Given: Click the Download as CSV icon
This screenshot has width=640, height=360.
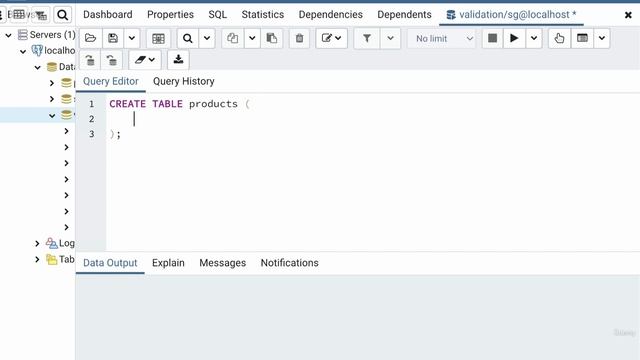Looking at the screenshot, I should coord(178,60).
